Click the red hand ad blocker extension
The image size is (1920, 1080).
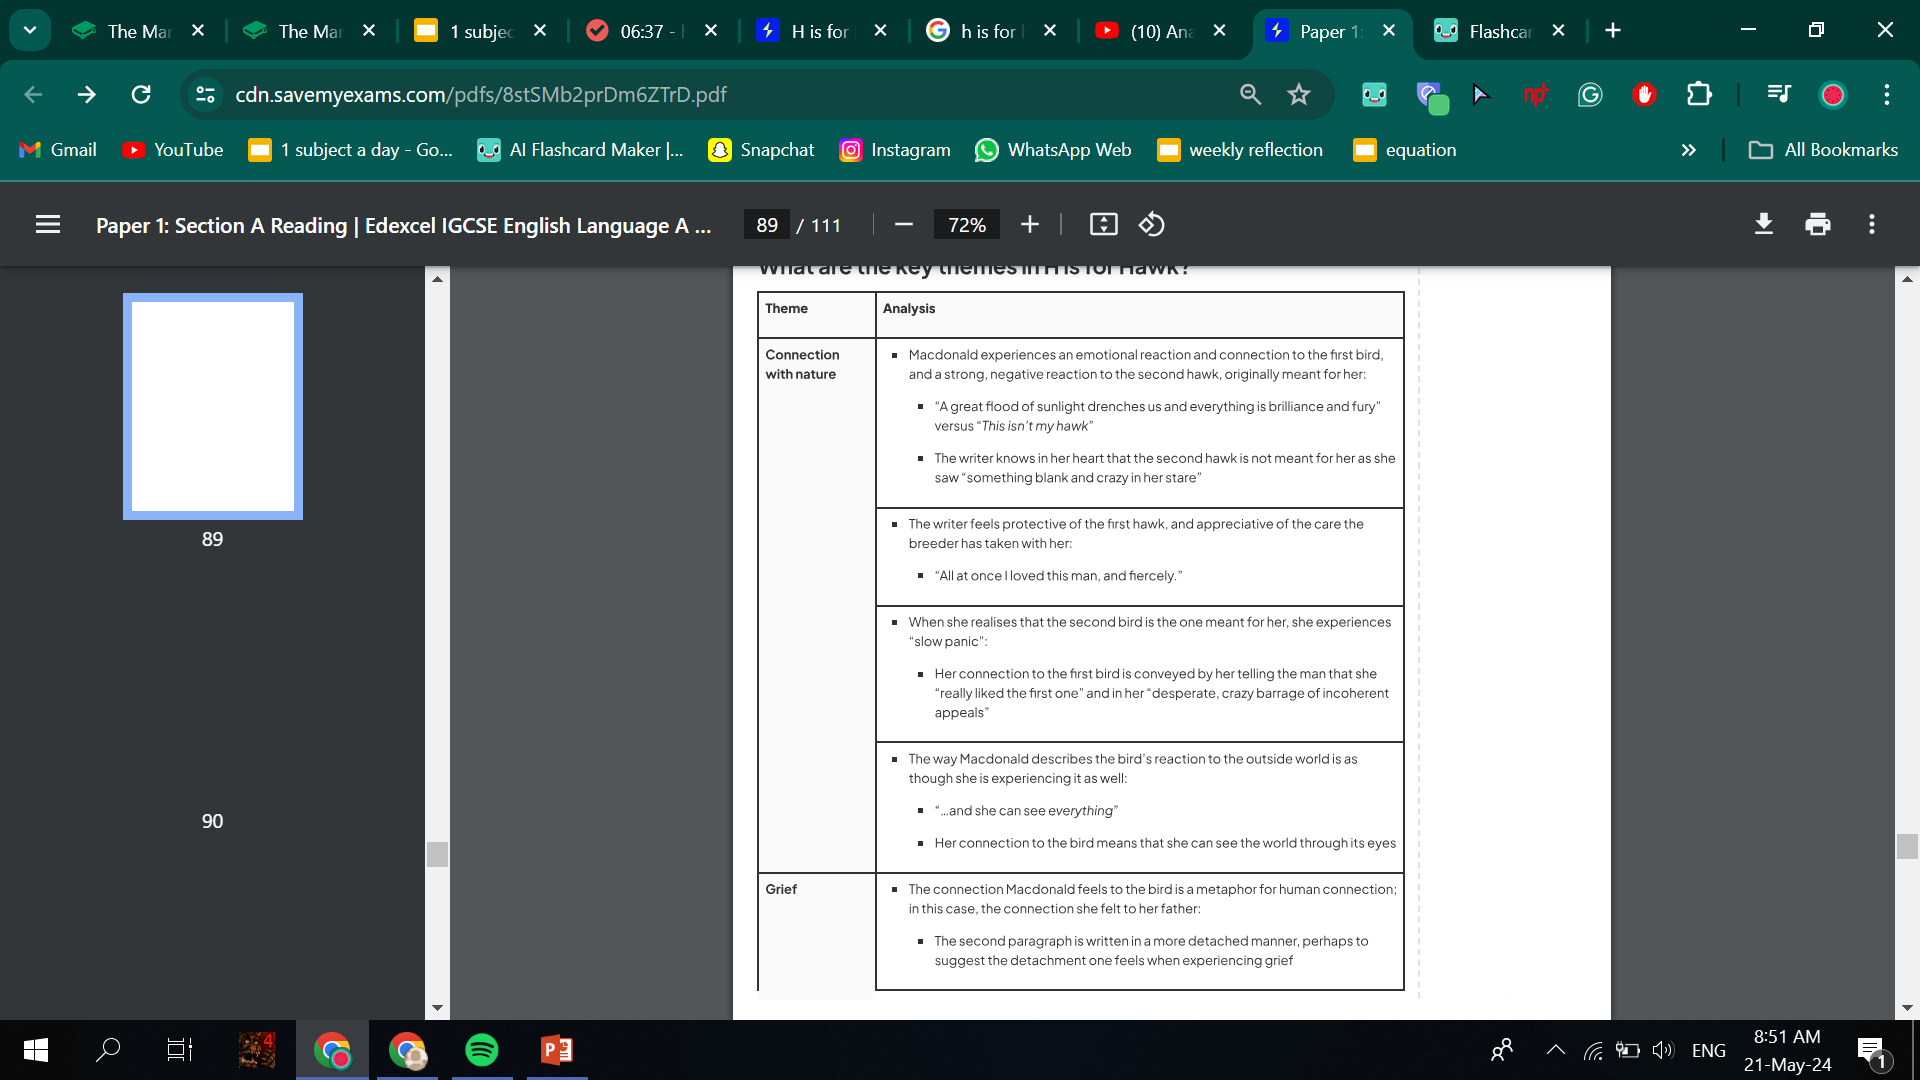click(1644, 94)
